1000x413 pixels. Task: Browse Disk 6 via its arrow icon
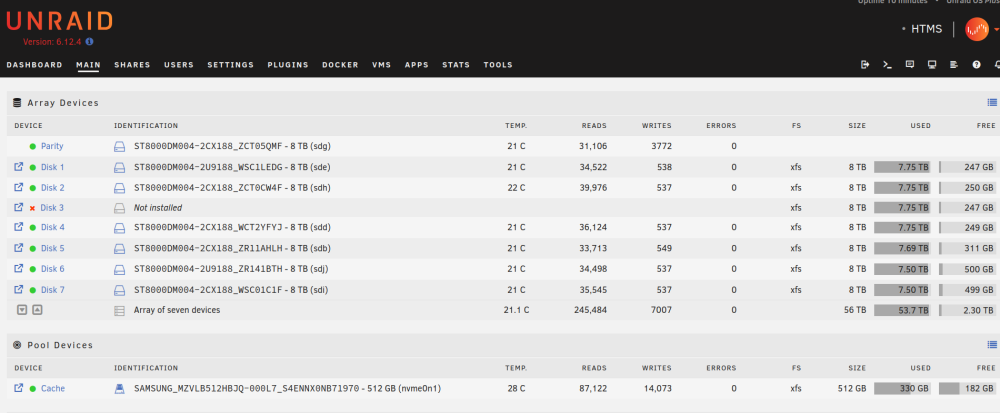click(x=18, y=268)
